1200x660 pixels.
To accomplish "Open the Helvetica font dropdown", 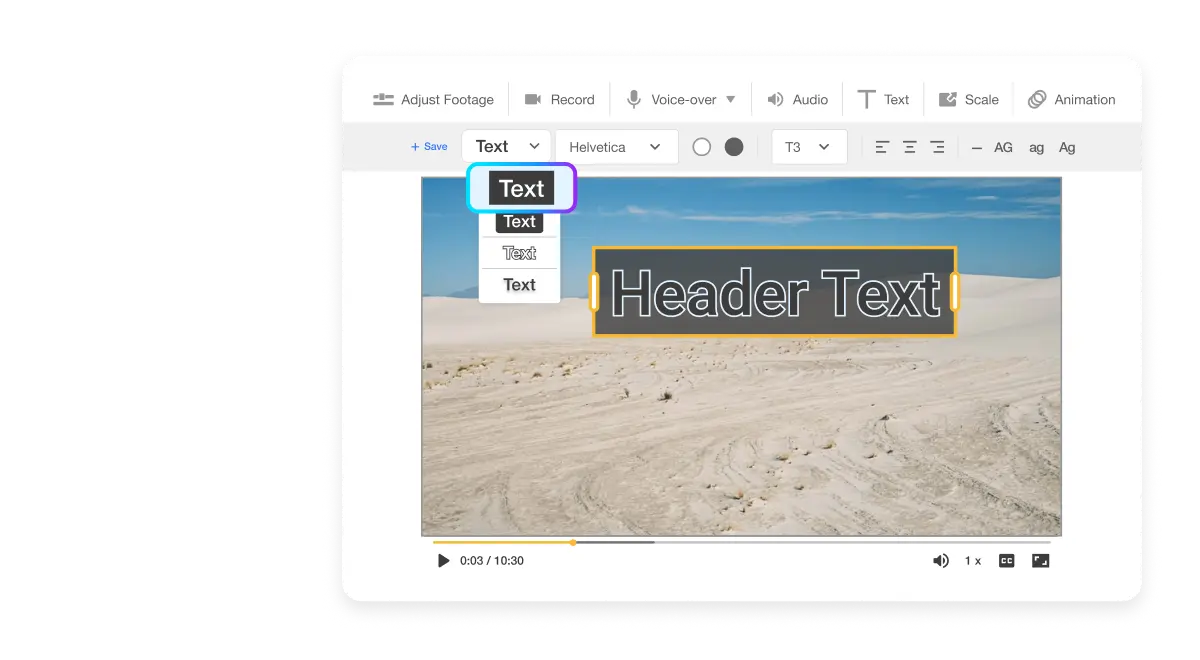I will click(617, 147).
